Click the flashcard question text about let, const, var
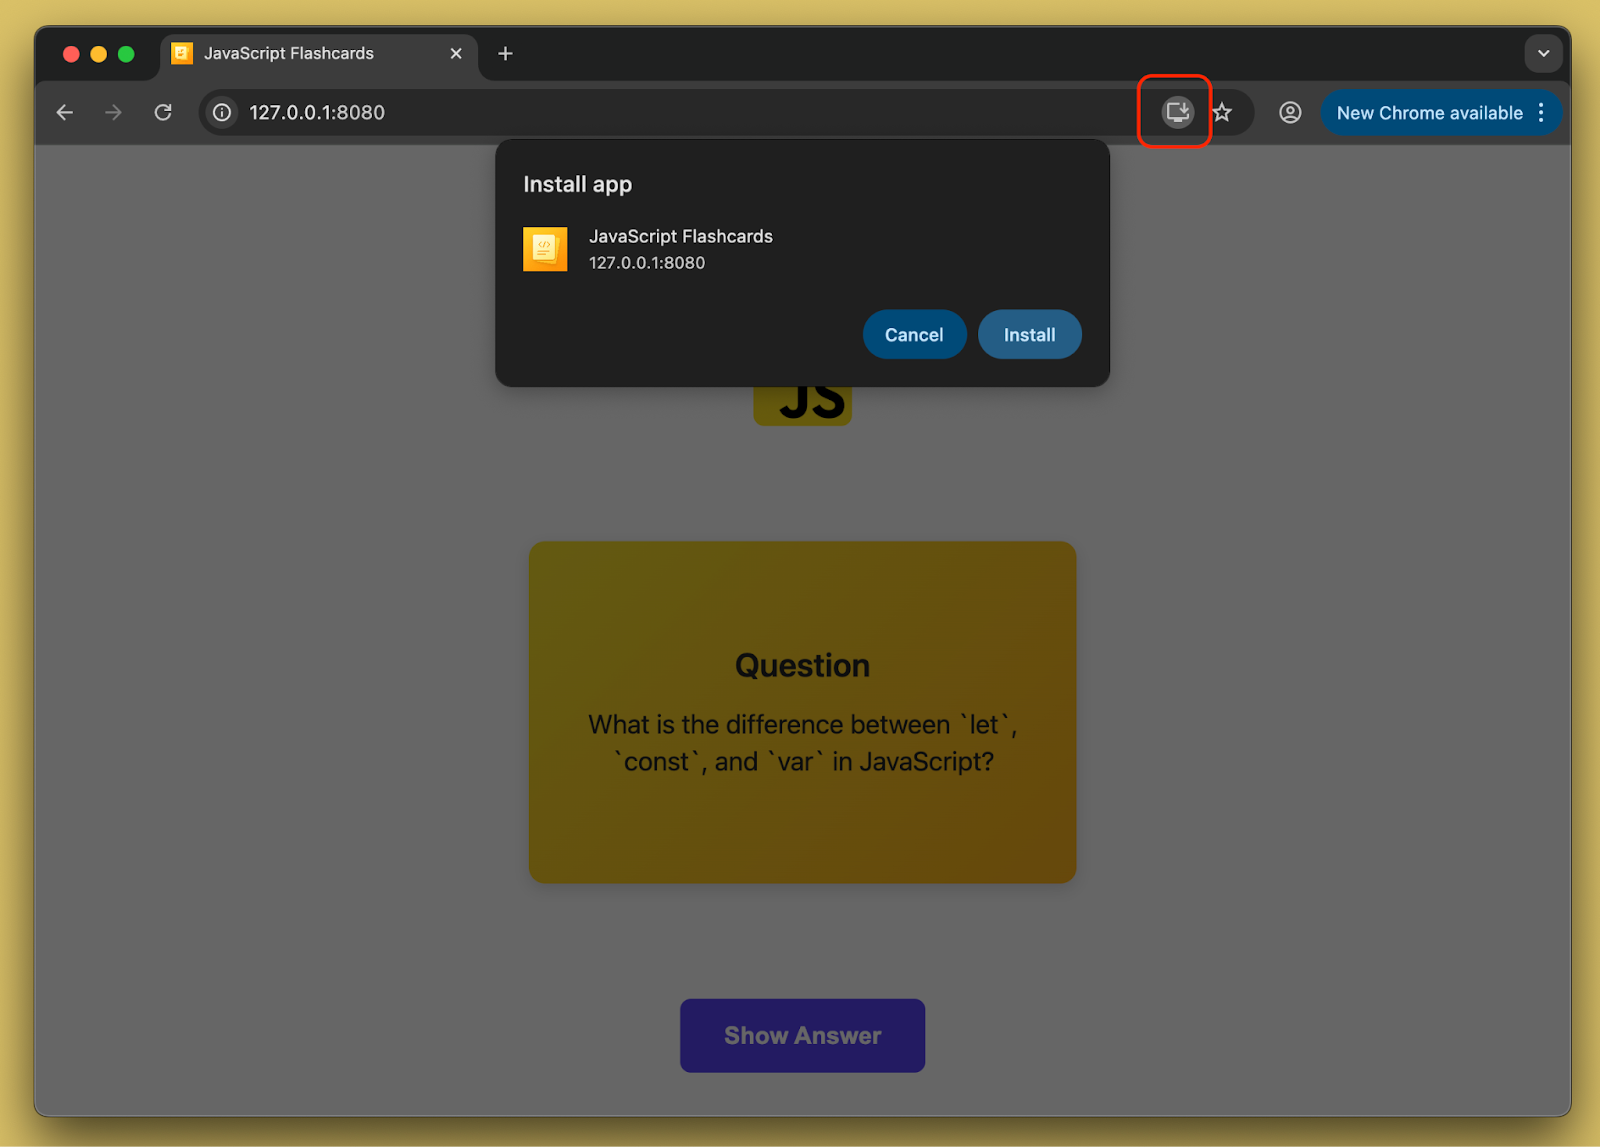The image size is (1600, 1147). pyautogui.click(x=802, y=743)
